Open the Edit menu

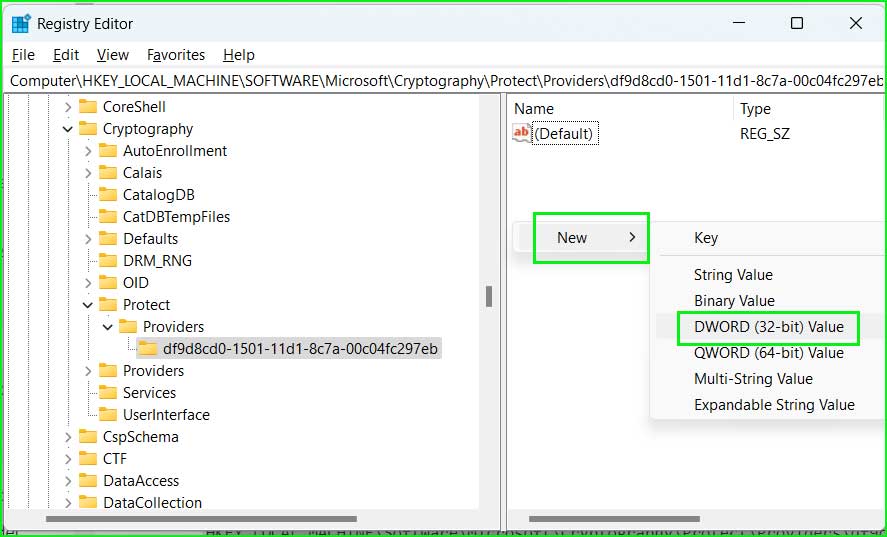[66, 55]
